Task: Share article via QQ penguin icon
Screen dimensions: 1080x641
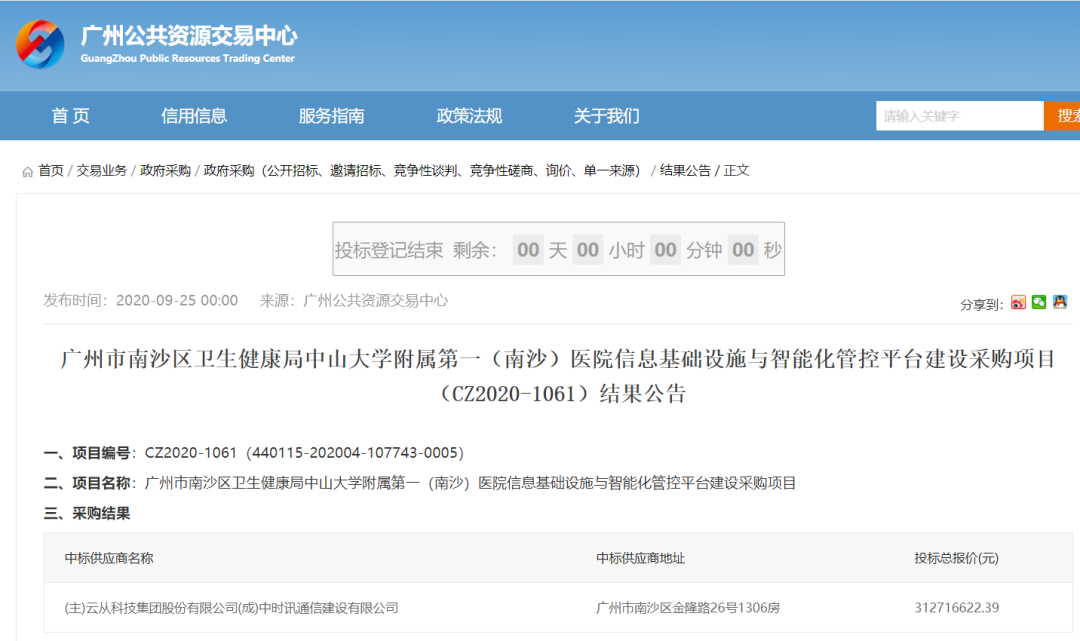Action: coord(1060,303)
